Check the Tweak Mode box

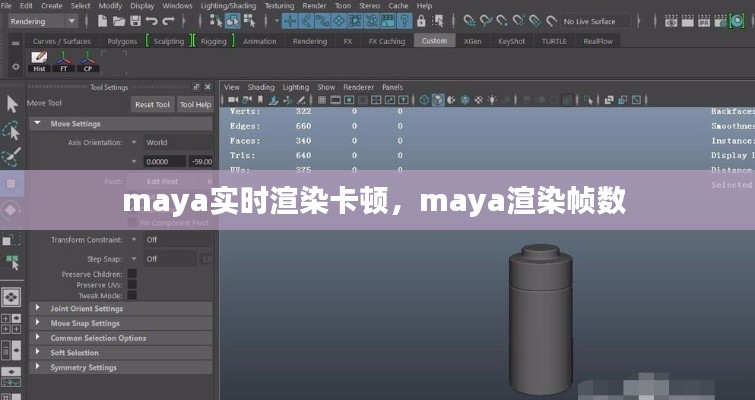tap(132, 296)
